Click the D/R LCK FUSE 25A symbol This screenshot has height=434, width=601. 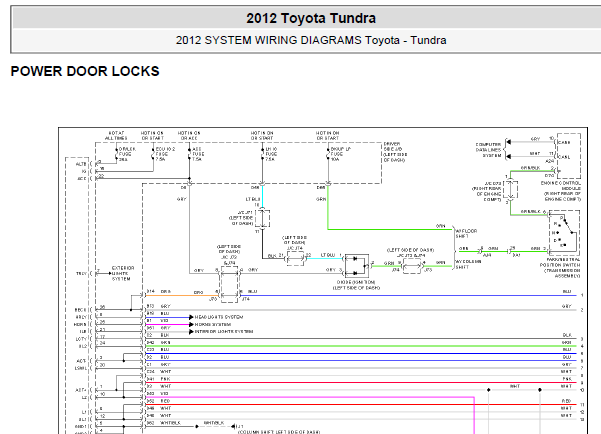[x=117, y=154]
